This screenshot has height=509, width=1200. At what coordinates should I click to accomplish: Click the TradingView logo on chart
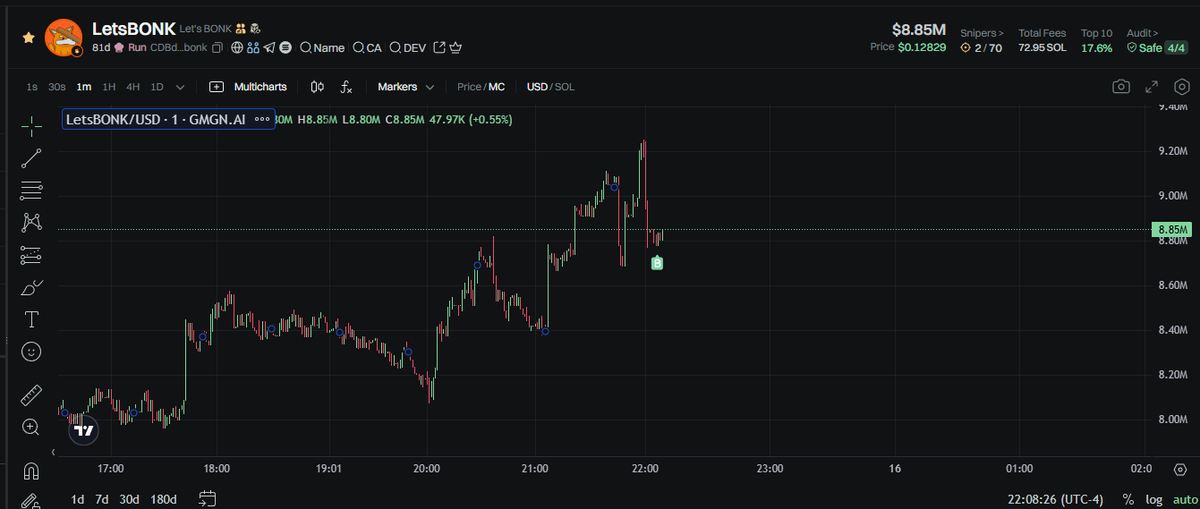85,431
